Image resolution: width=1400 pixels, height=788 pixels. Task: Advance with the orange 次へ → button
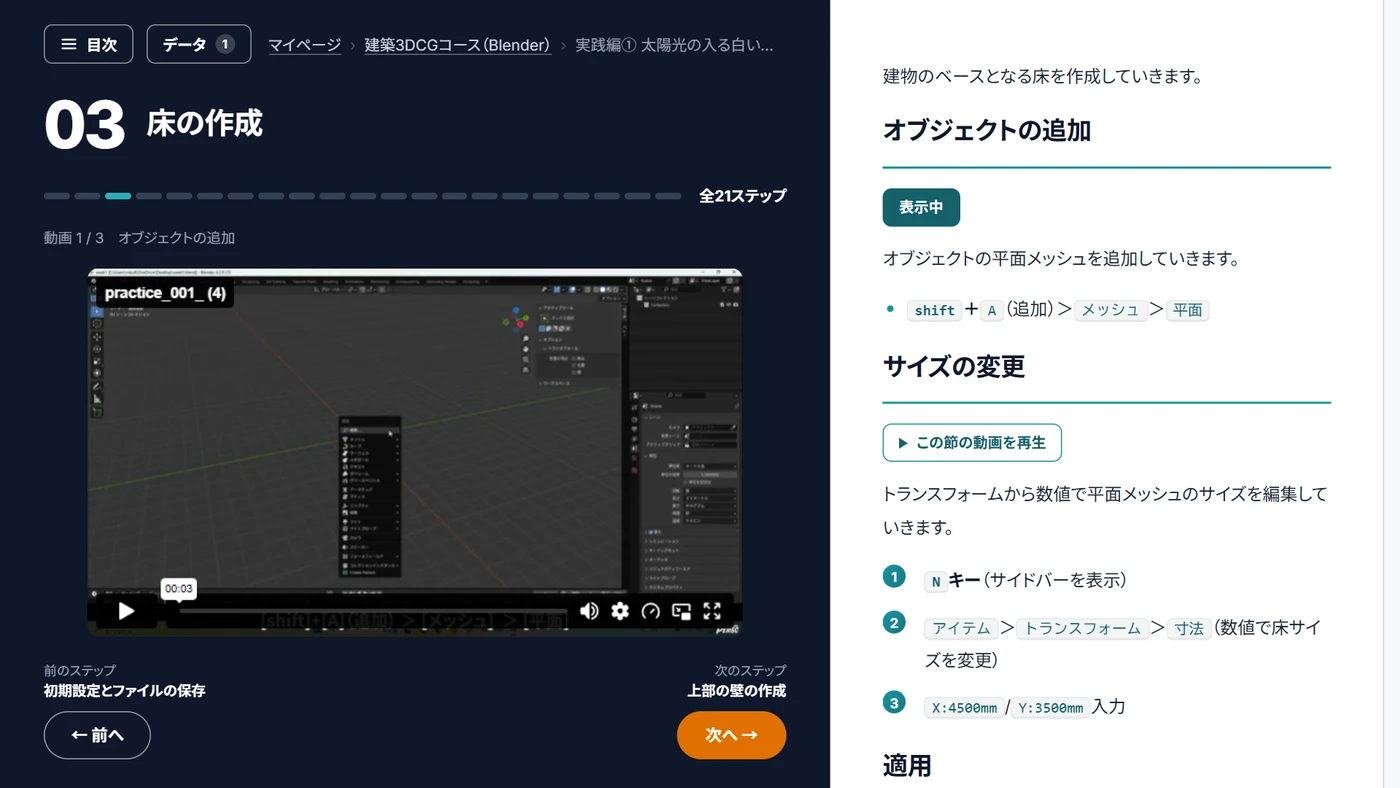[731, 735]
